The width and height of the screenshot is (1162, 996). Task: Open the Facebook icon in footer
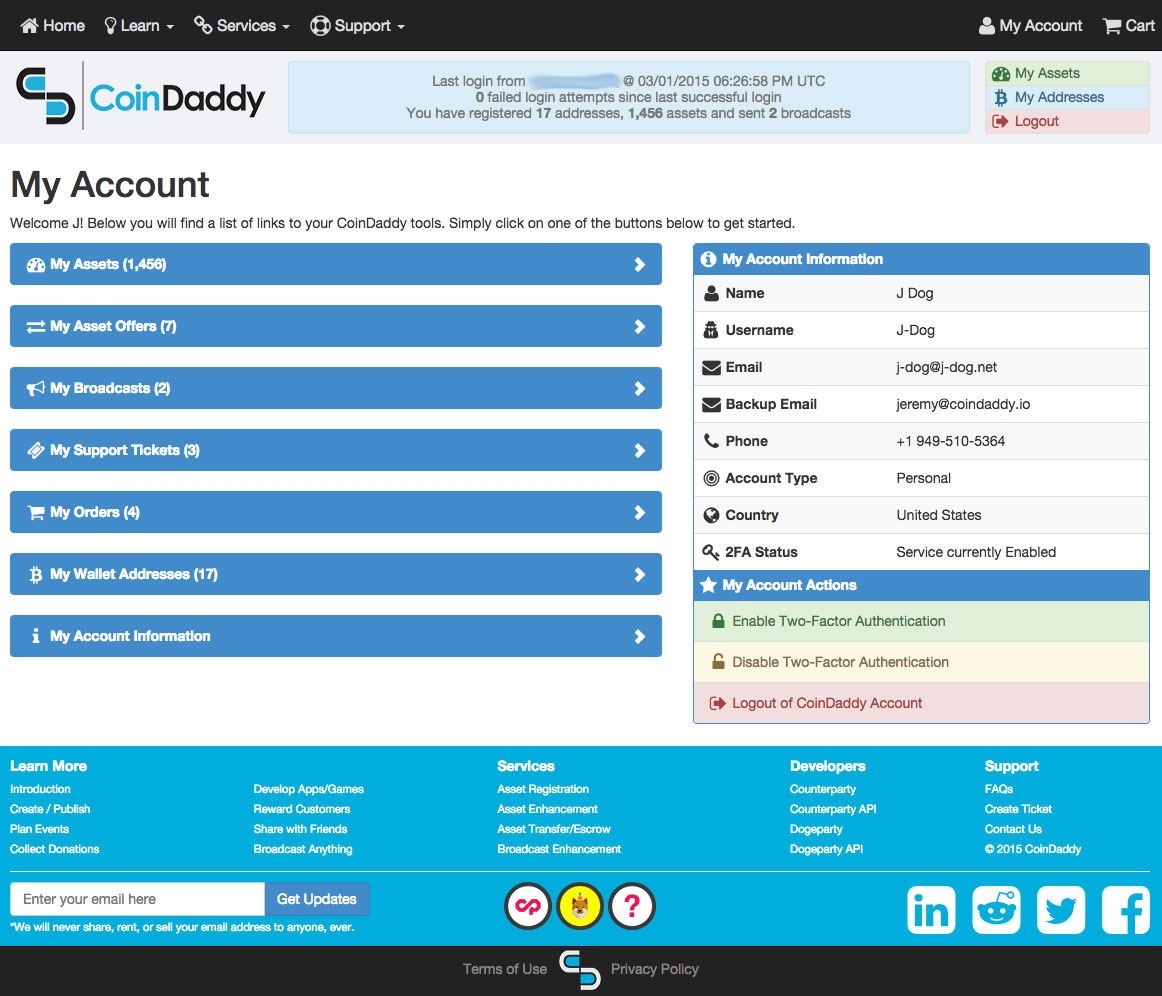[1126, 910]
